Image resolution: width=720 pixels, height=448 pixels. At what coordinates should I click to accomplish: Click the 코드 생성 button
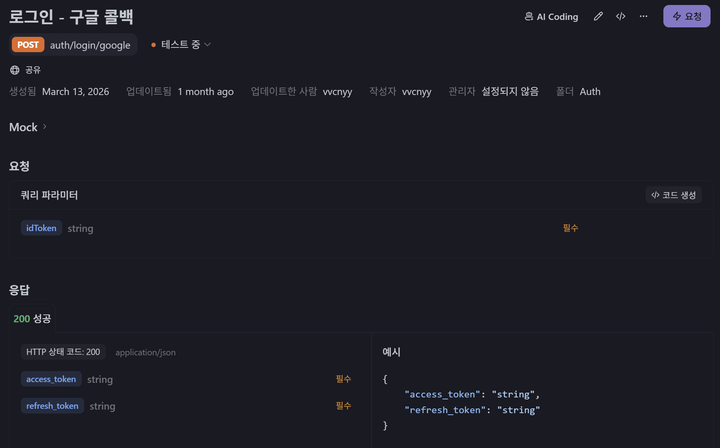pyautogui.click(x=673, y=195)
